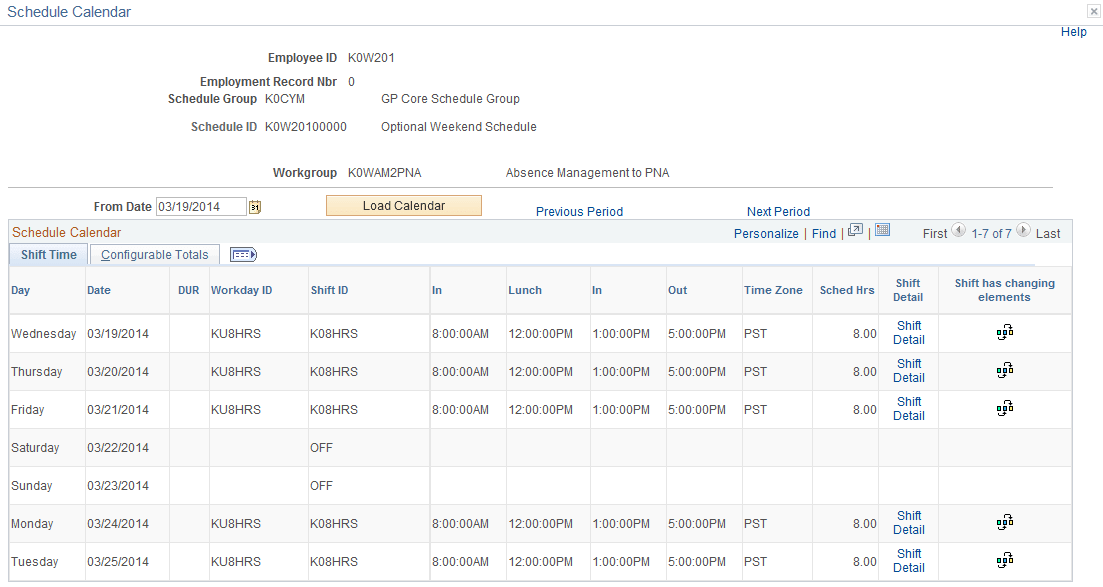Select the Optional Weekend Schedule text
1103x587 pixels.
459,127
